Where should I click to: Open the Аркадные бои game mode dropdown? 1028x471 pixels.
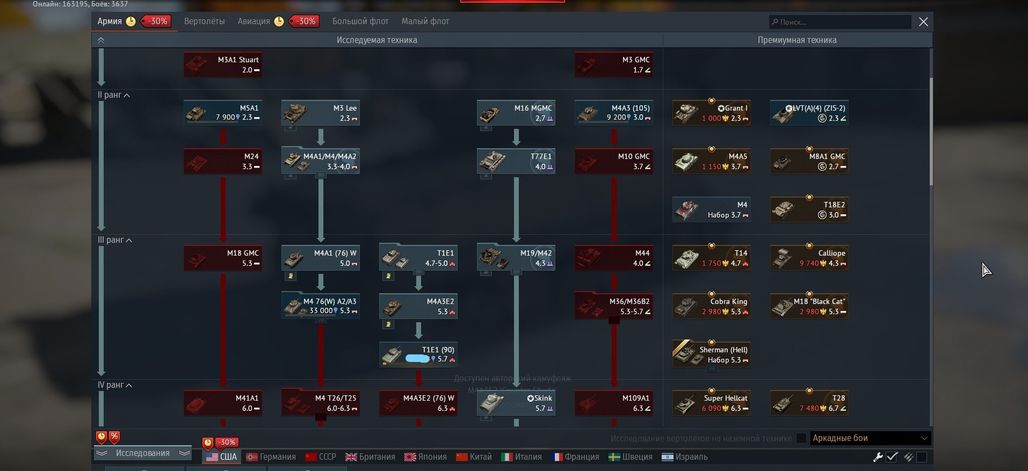click(x=870, y=438)
